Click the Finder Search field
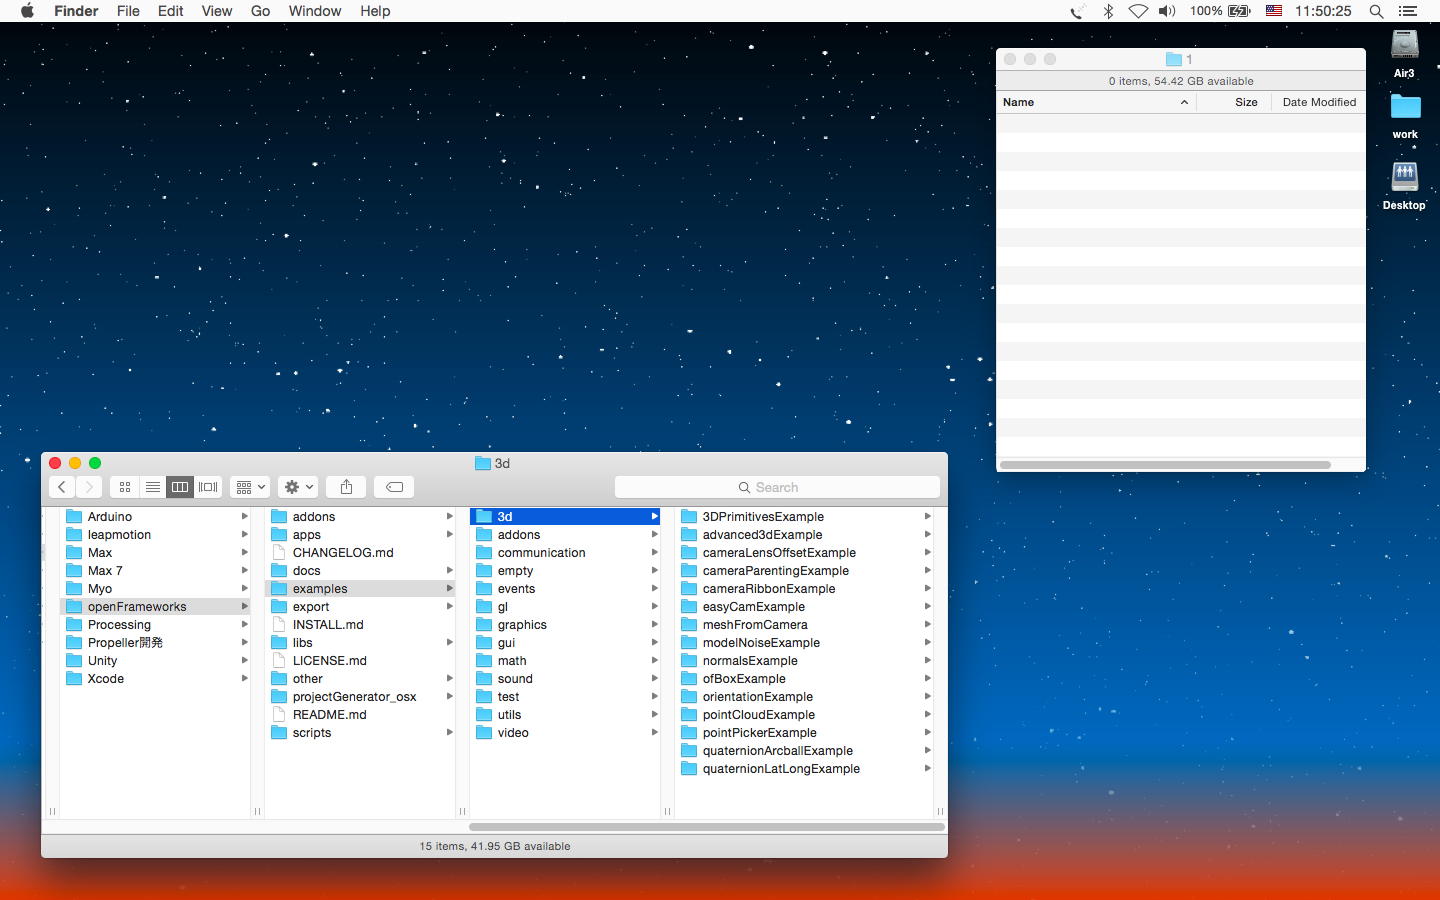This screenshot has width=1440, height=900. pos(777,487)
